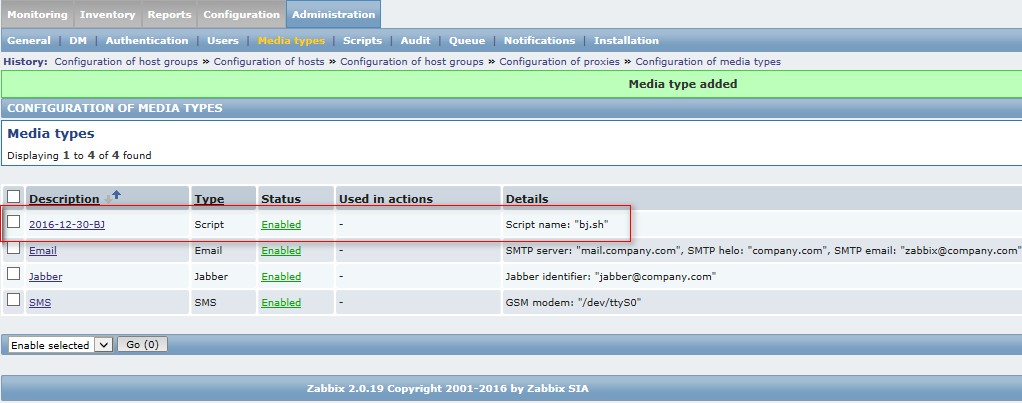Toggle the select-all checkbox in table header
This screenshot has height=403, width=1022.
[13, 196]
